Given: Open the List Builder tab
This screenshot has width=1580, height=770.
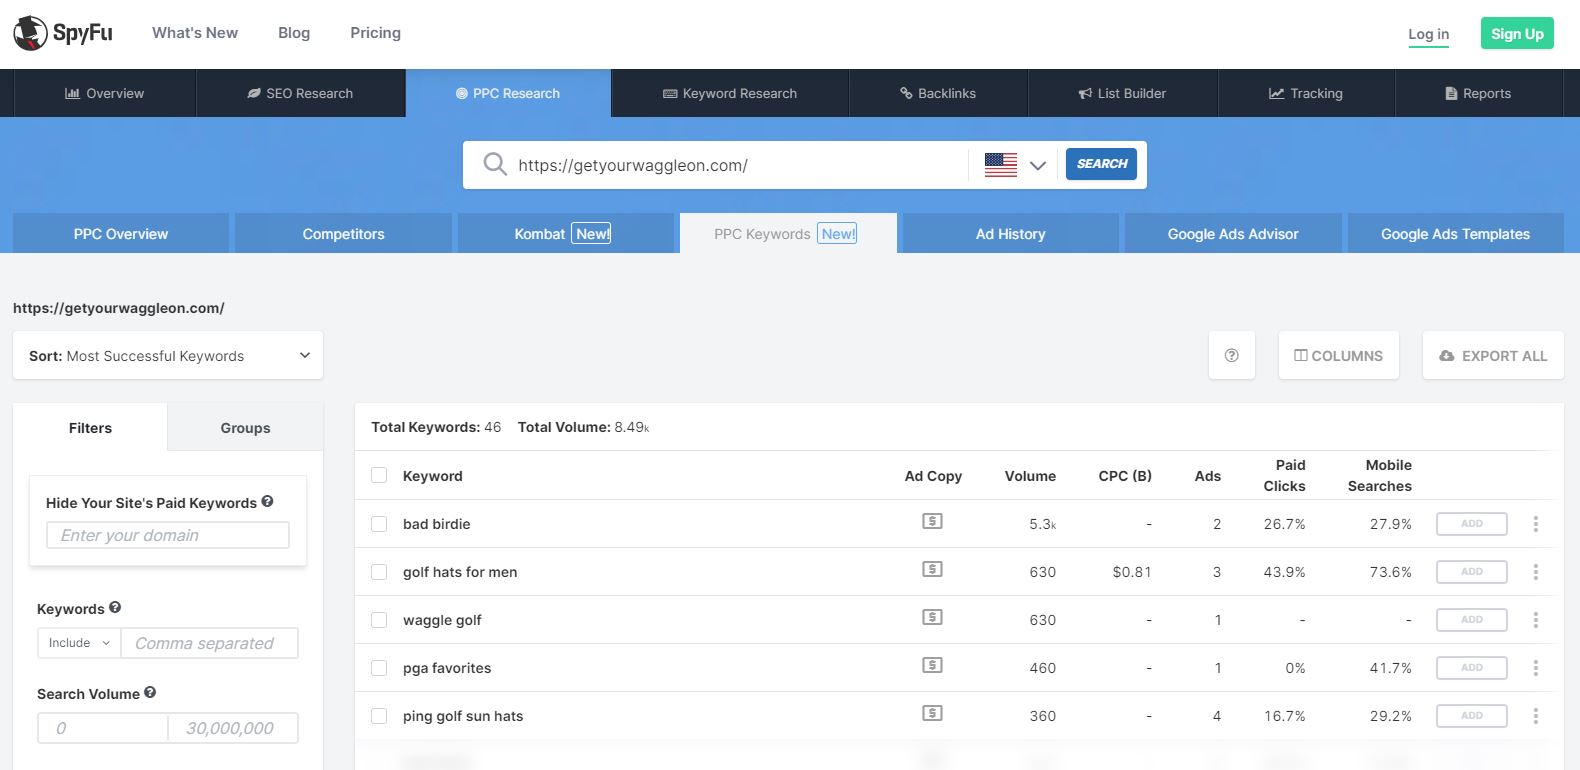Looking at the screenshot, I should pyautogui.click(x=1122, y=93).
